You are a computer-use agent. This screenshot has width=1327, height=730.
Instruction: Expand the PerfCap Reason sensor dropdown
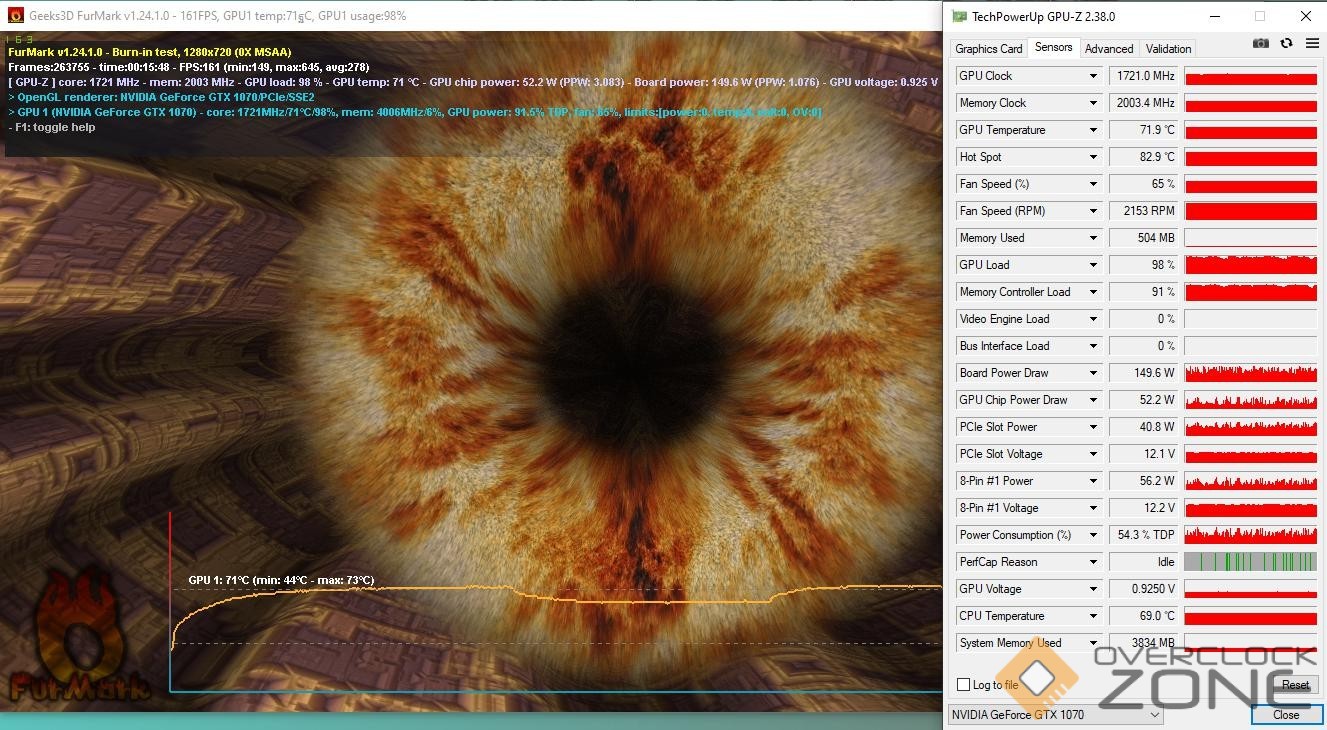pos(1093,562)
